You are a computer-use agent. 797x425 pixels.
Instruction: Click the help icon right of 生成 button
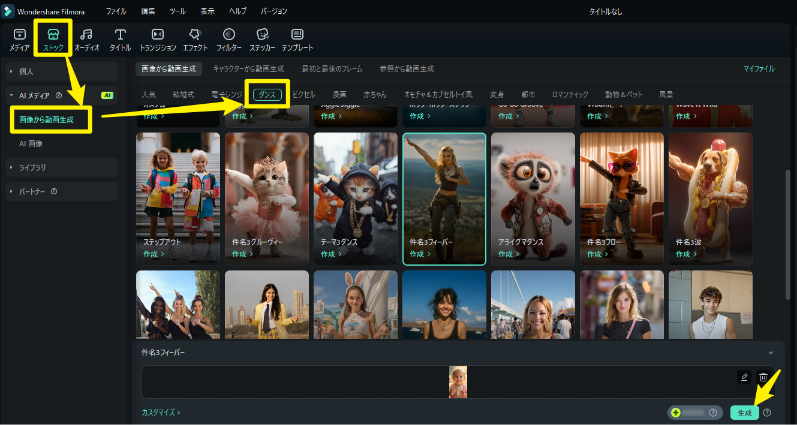(x=767, y=412)
